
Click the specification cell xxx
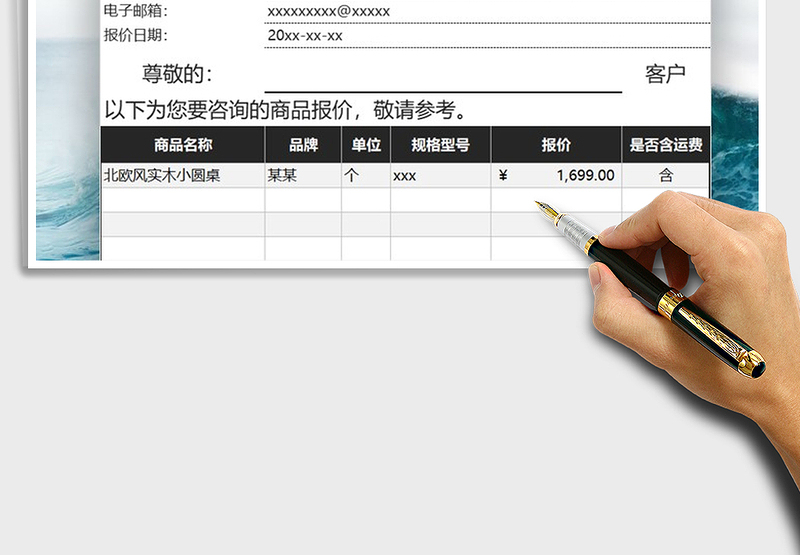440,175
